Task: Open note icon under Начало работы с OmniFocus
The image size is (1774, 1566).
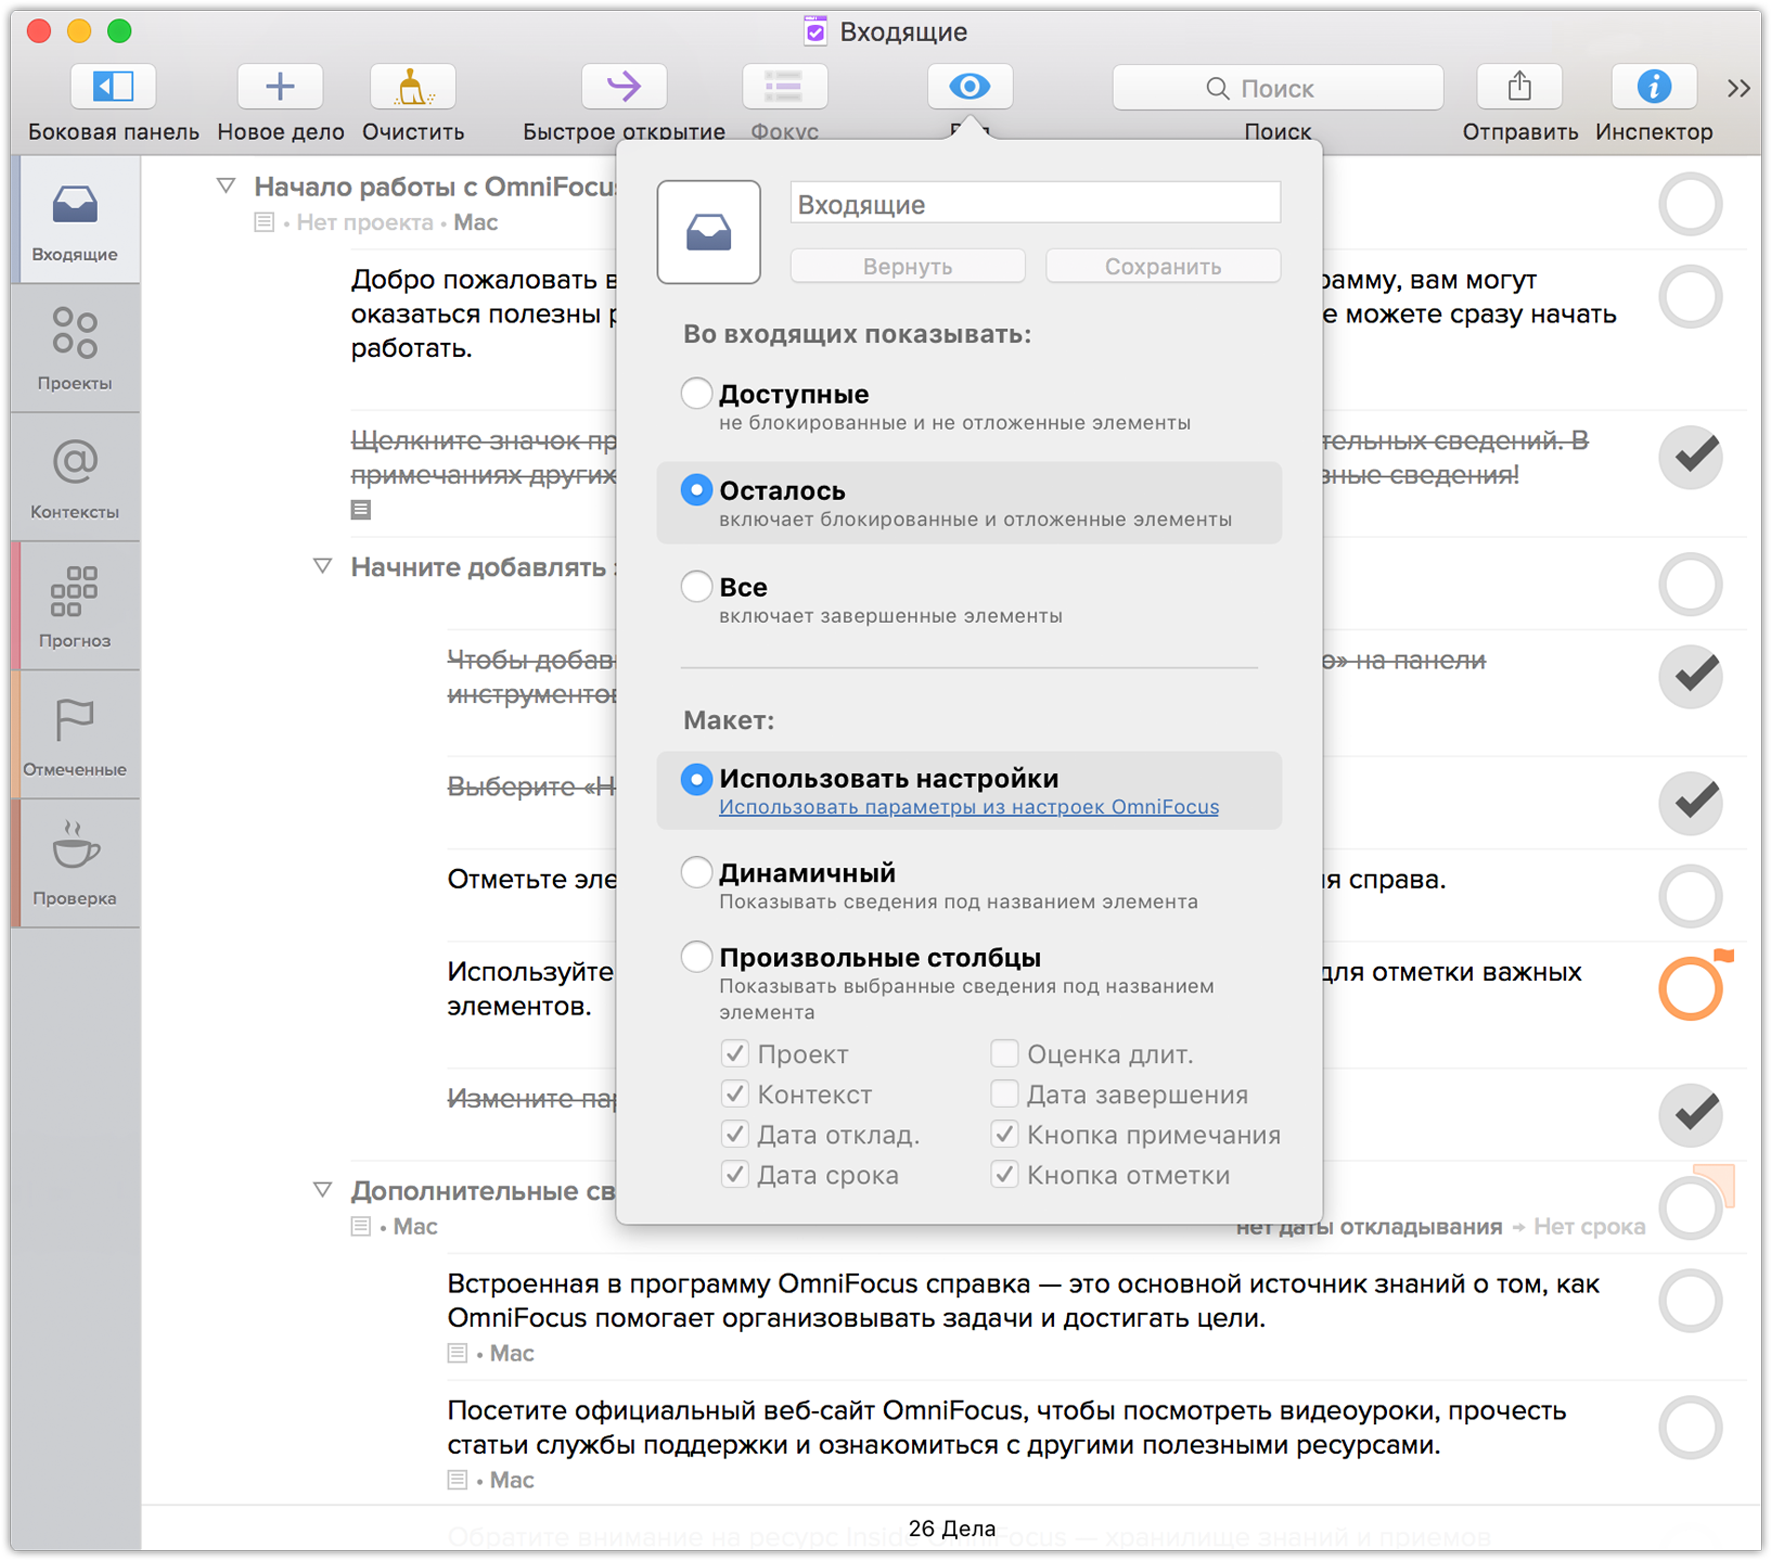Action: click(264, 222)
